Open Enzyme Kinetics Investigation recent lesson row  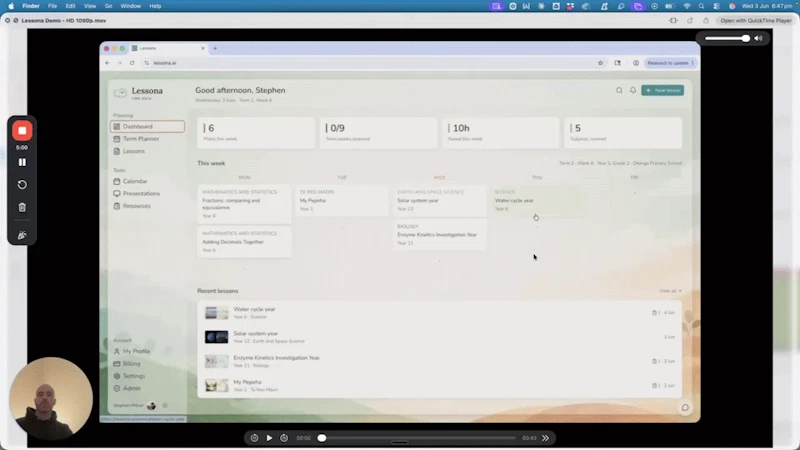[x=439, y=361]
